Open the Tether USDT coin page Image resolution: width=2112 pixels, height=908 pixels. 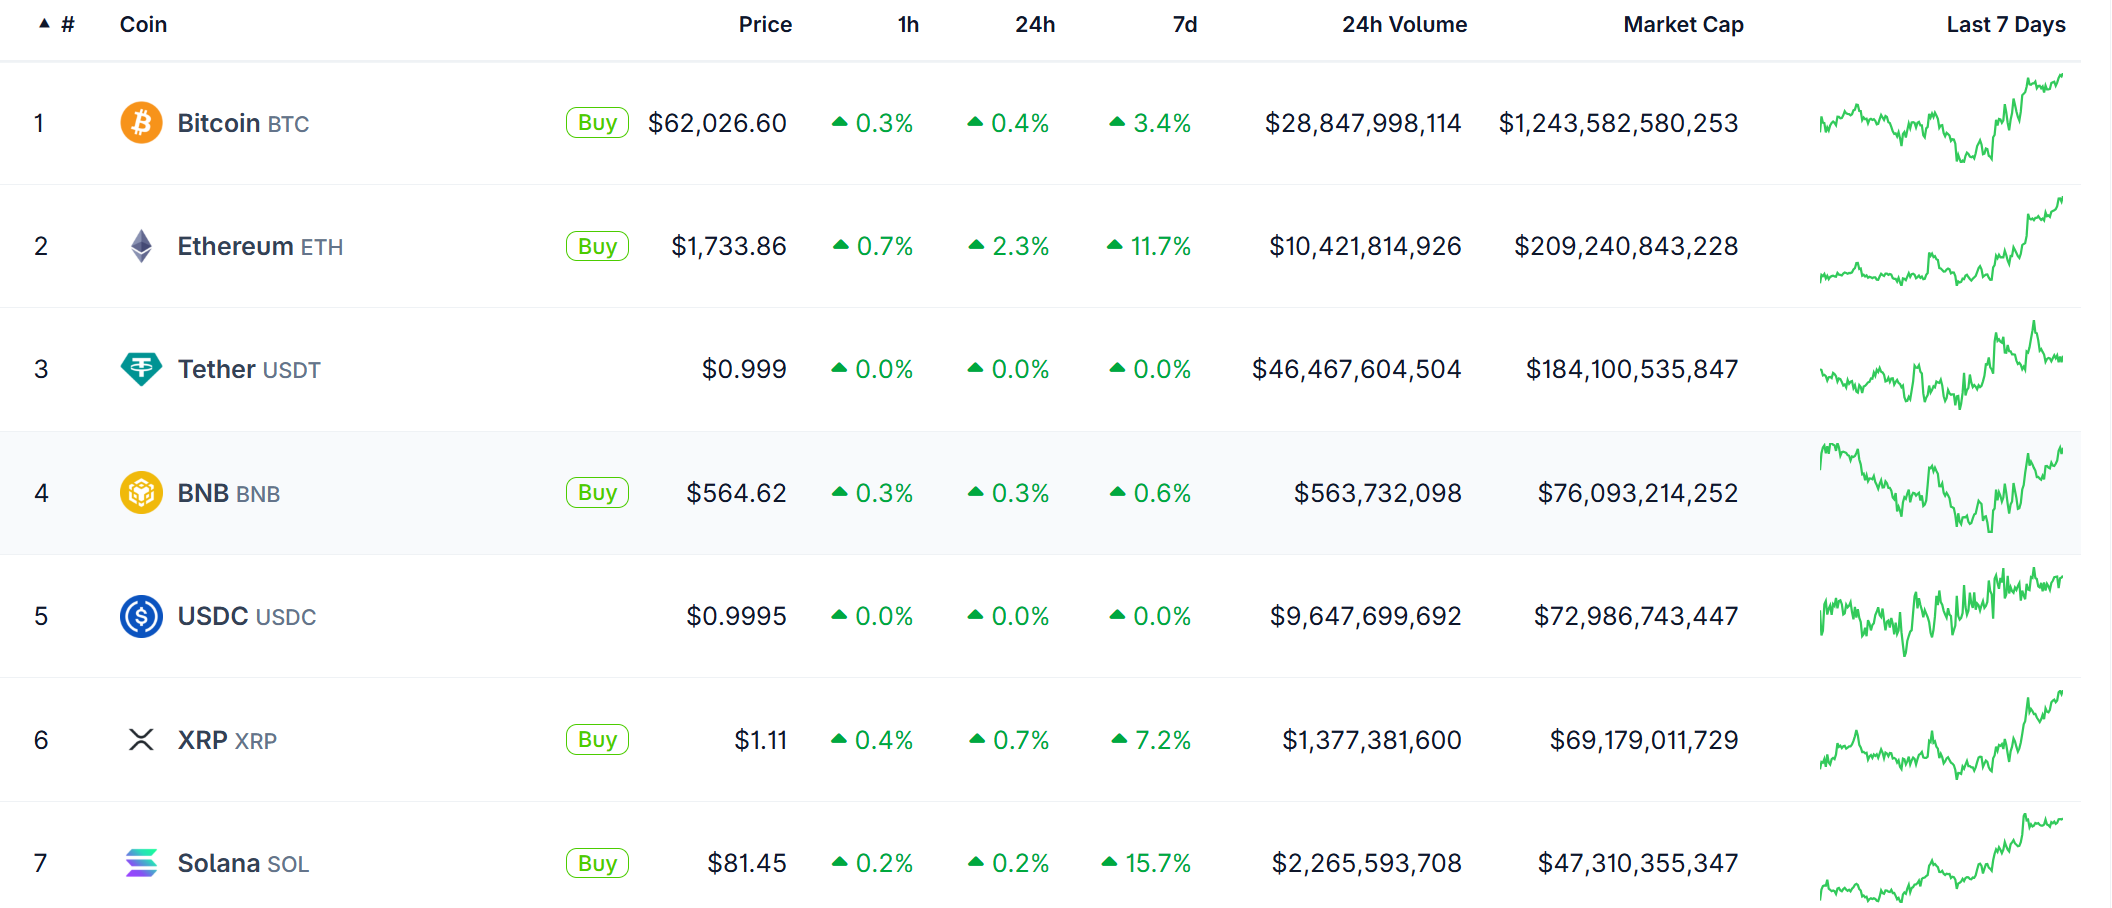(x=249, y=369)
